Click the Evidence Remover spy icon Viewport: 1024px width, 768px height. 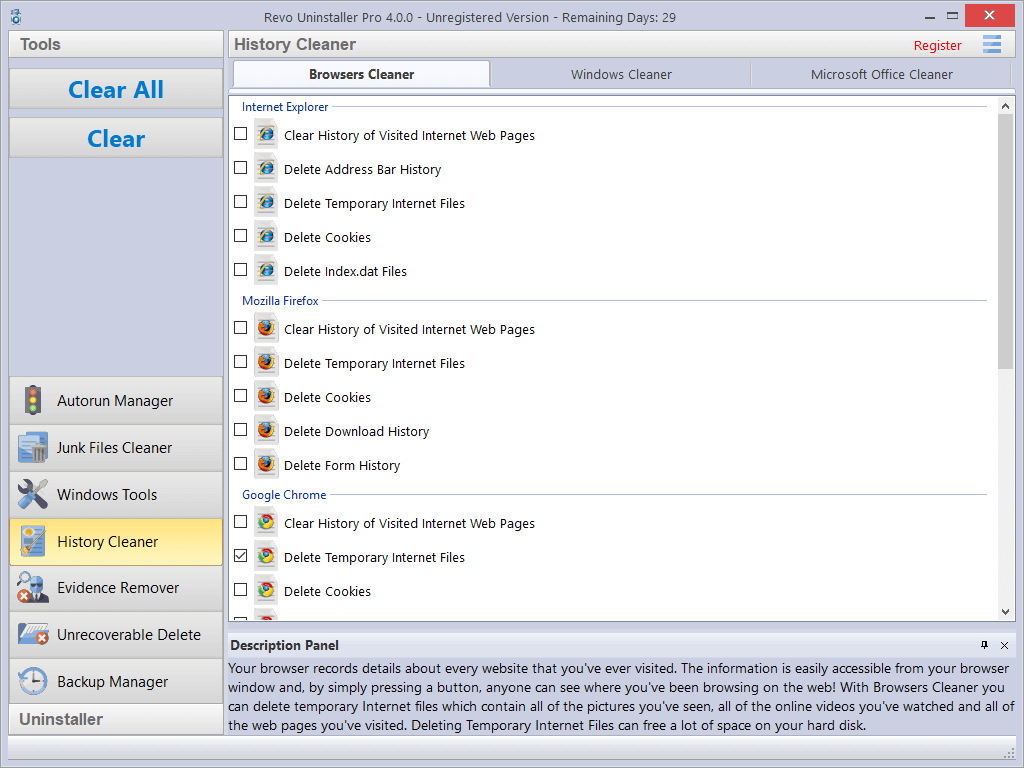click(x=33, y=588)
